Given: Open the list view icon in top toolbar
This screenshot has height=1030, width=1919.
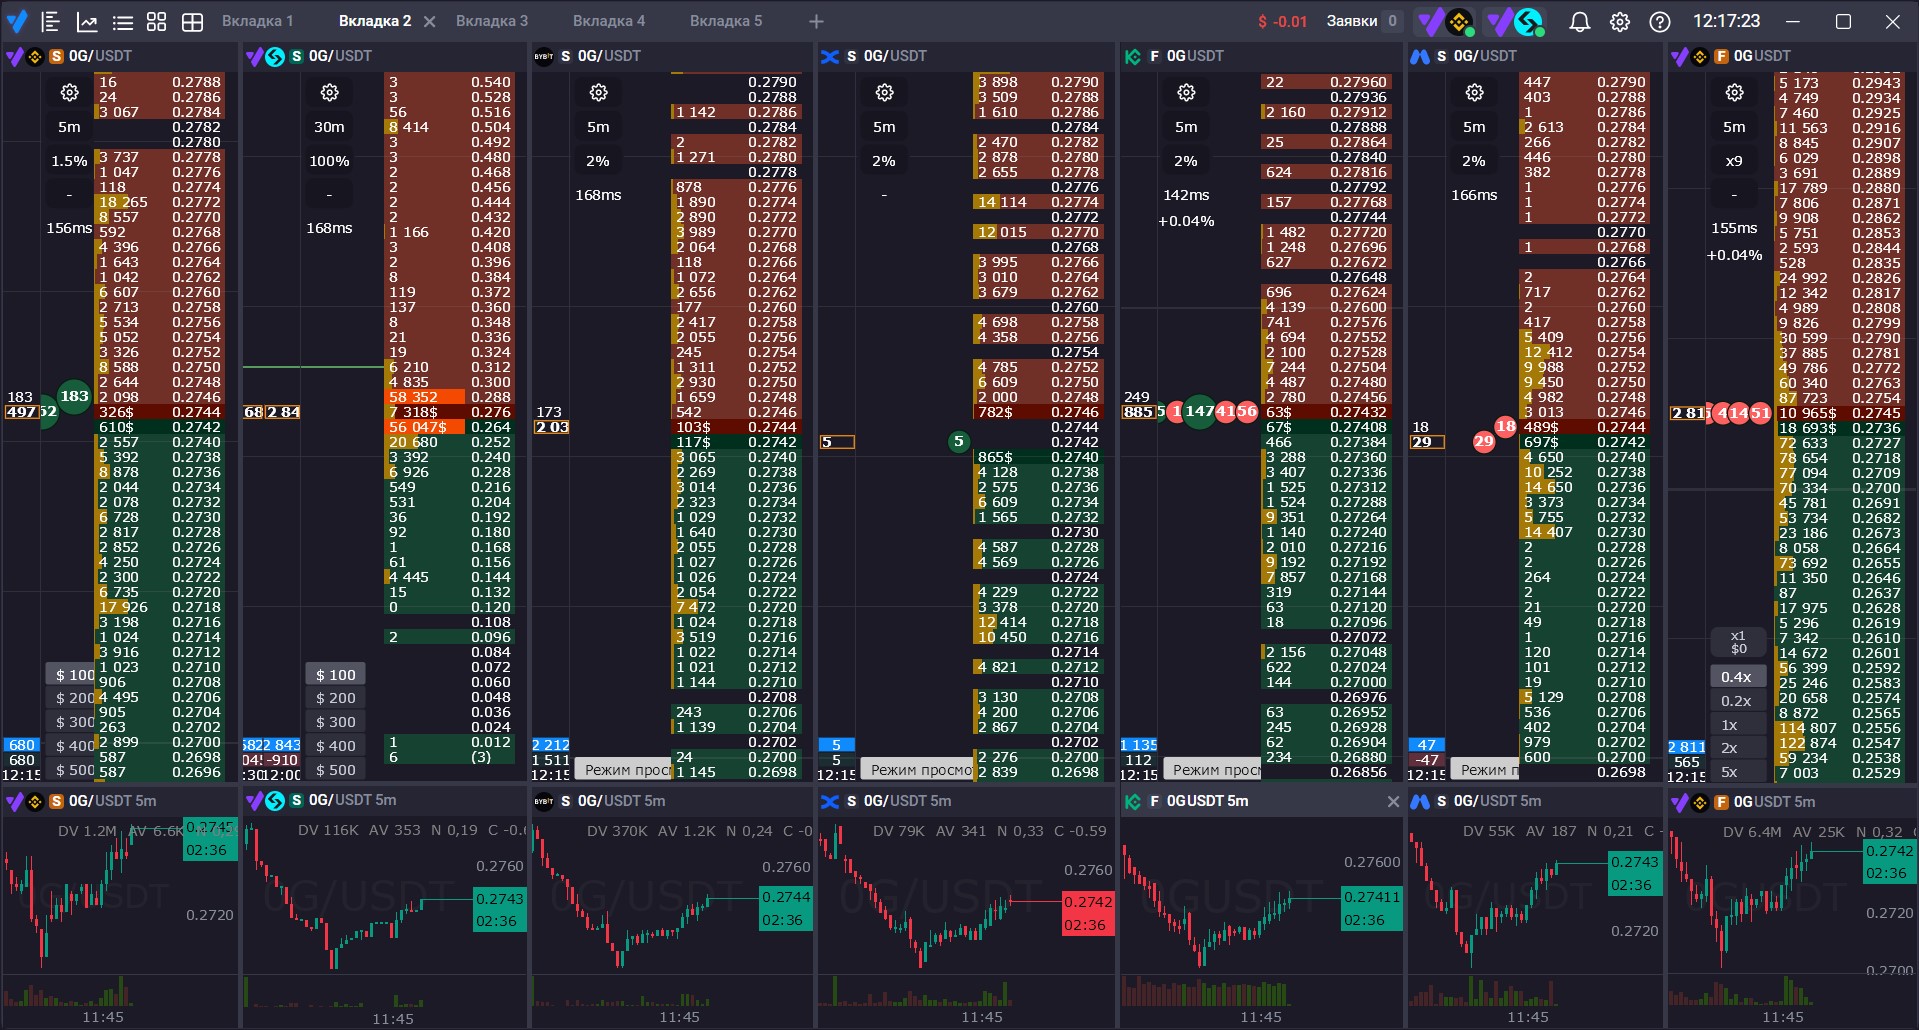Looking at the screenshot, I should point(122,21).
